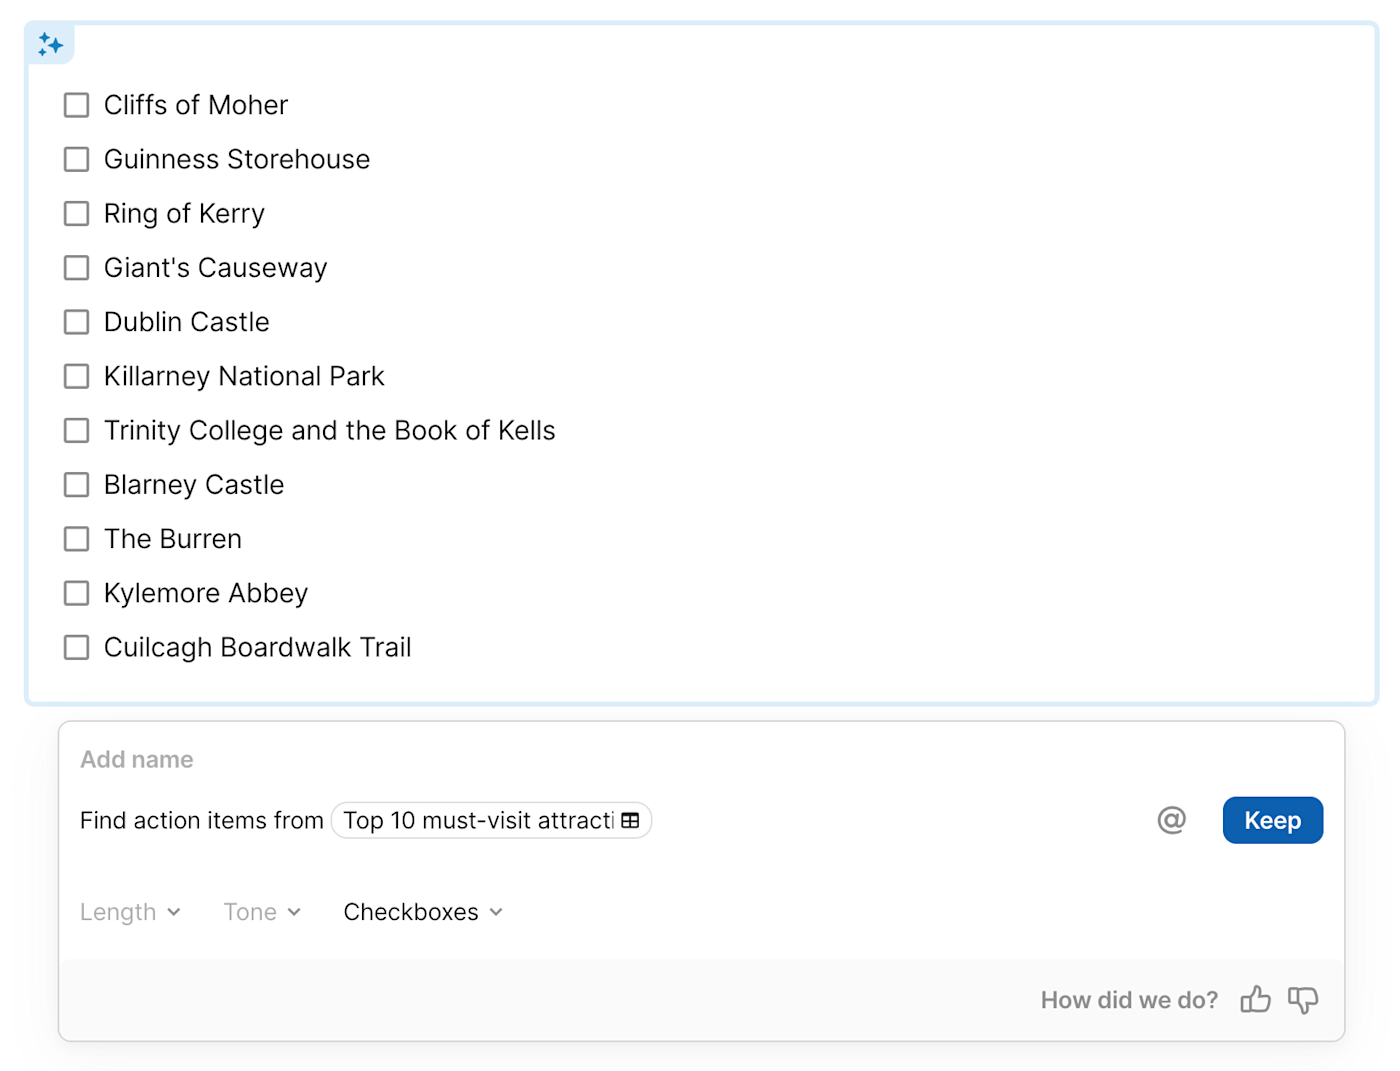The image size is (1400, 1071).
Task: Mark Ring of Kerry as done
Action: click(76, 213)
